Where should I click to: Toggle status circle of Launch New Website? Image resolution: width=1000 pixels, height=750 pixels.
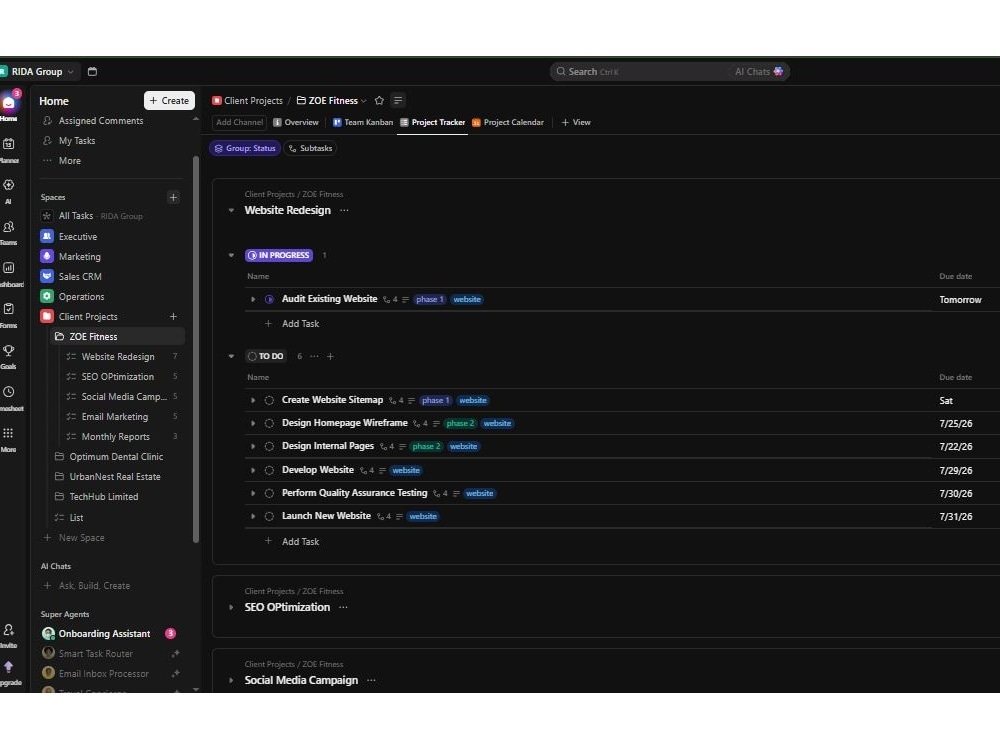(x=269, y=517)
